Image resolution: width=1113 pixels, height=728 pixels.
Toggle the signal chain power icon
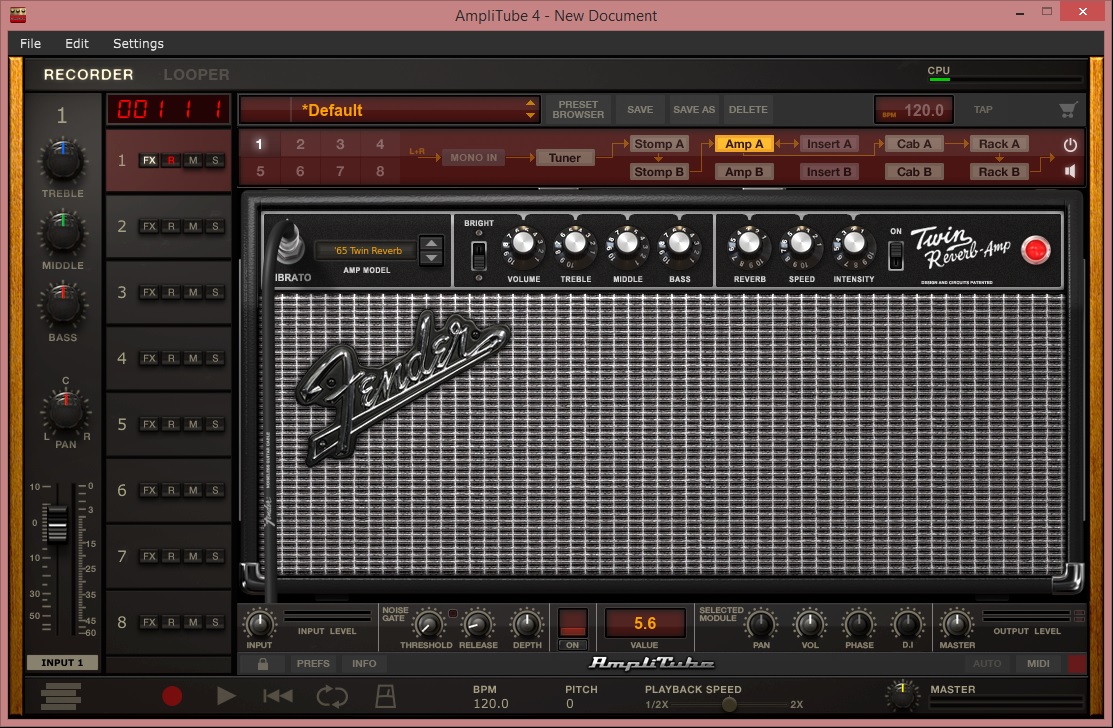tap(1070, 145)
